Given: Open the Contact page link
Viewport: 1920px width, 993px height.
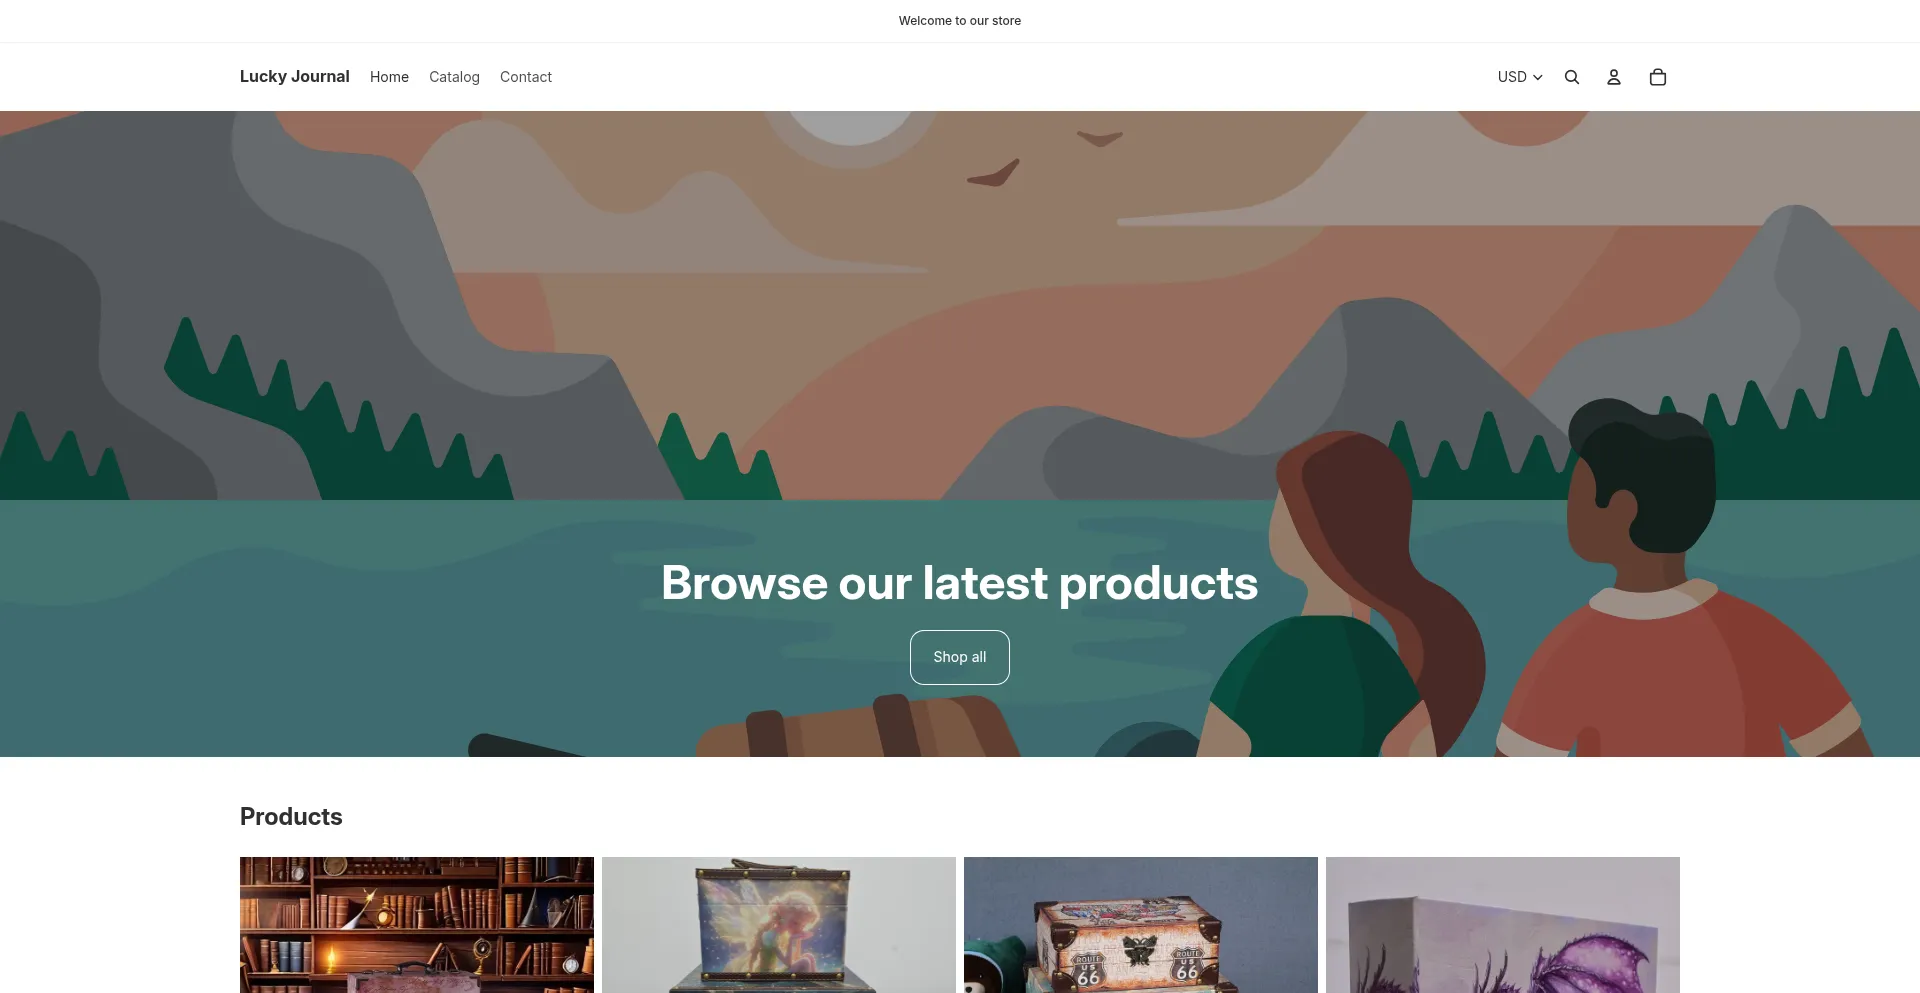Looking at the screenshot, I should point(526,77).
